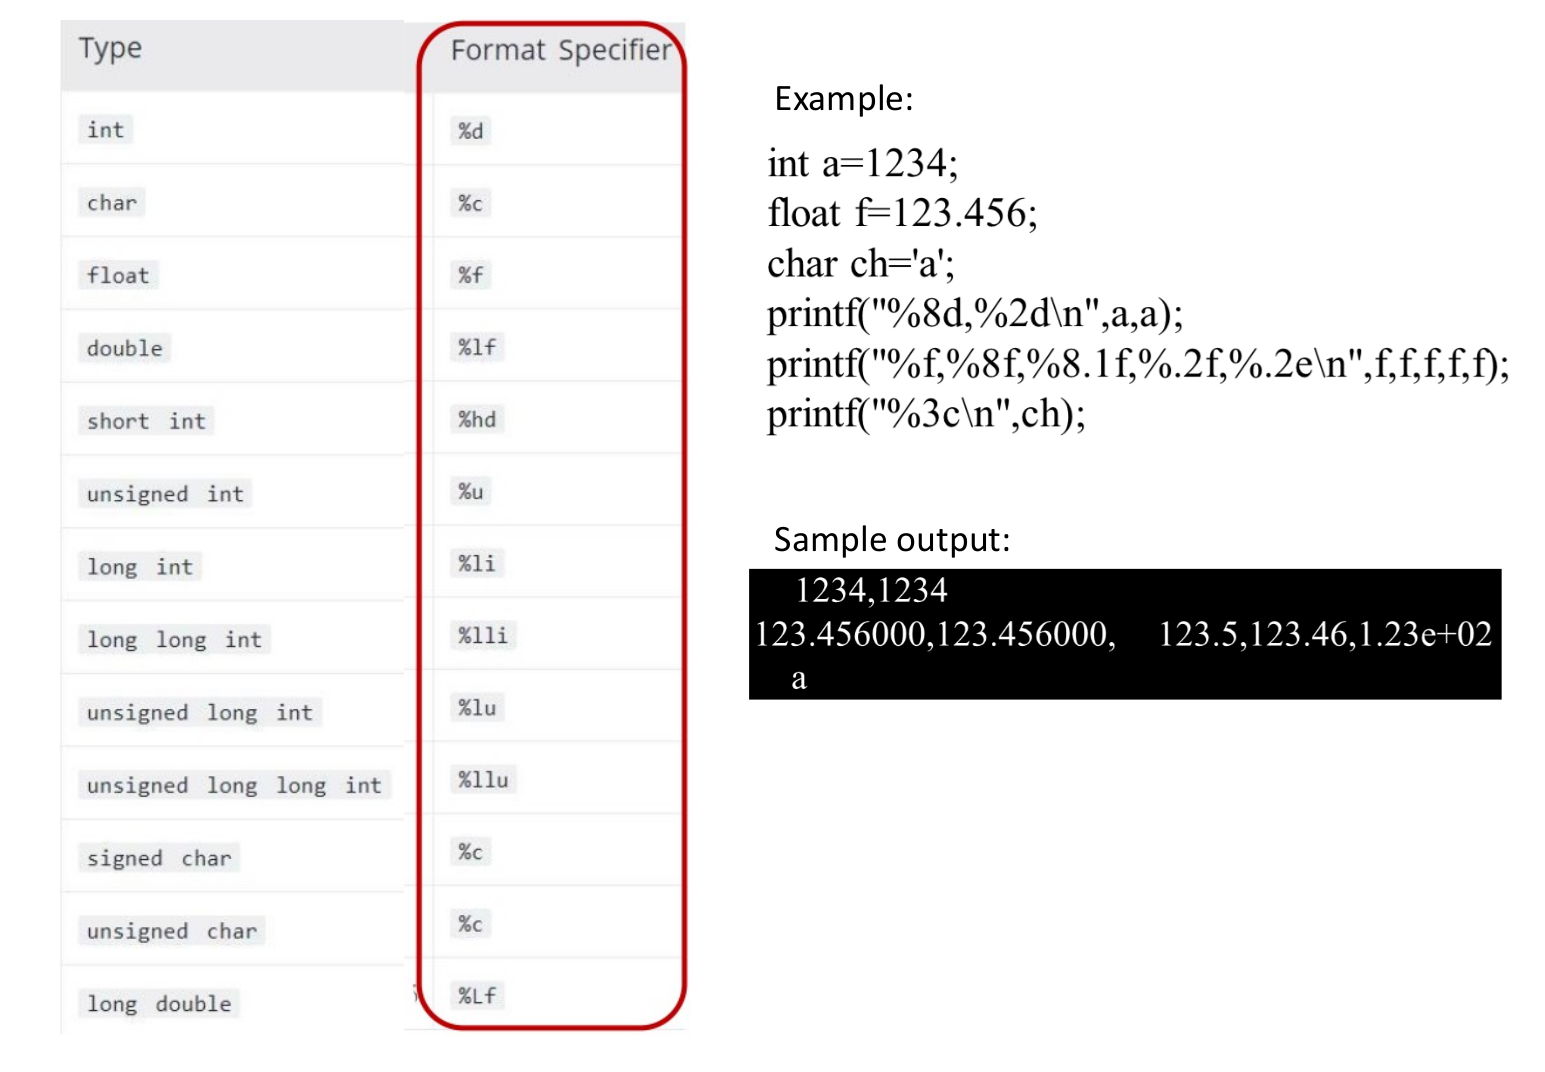This screenshot has height=1072, width=1545.
Task: Click the 'Format Specifier' column header
Action: [561, 50]
